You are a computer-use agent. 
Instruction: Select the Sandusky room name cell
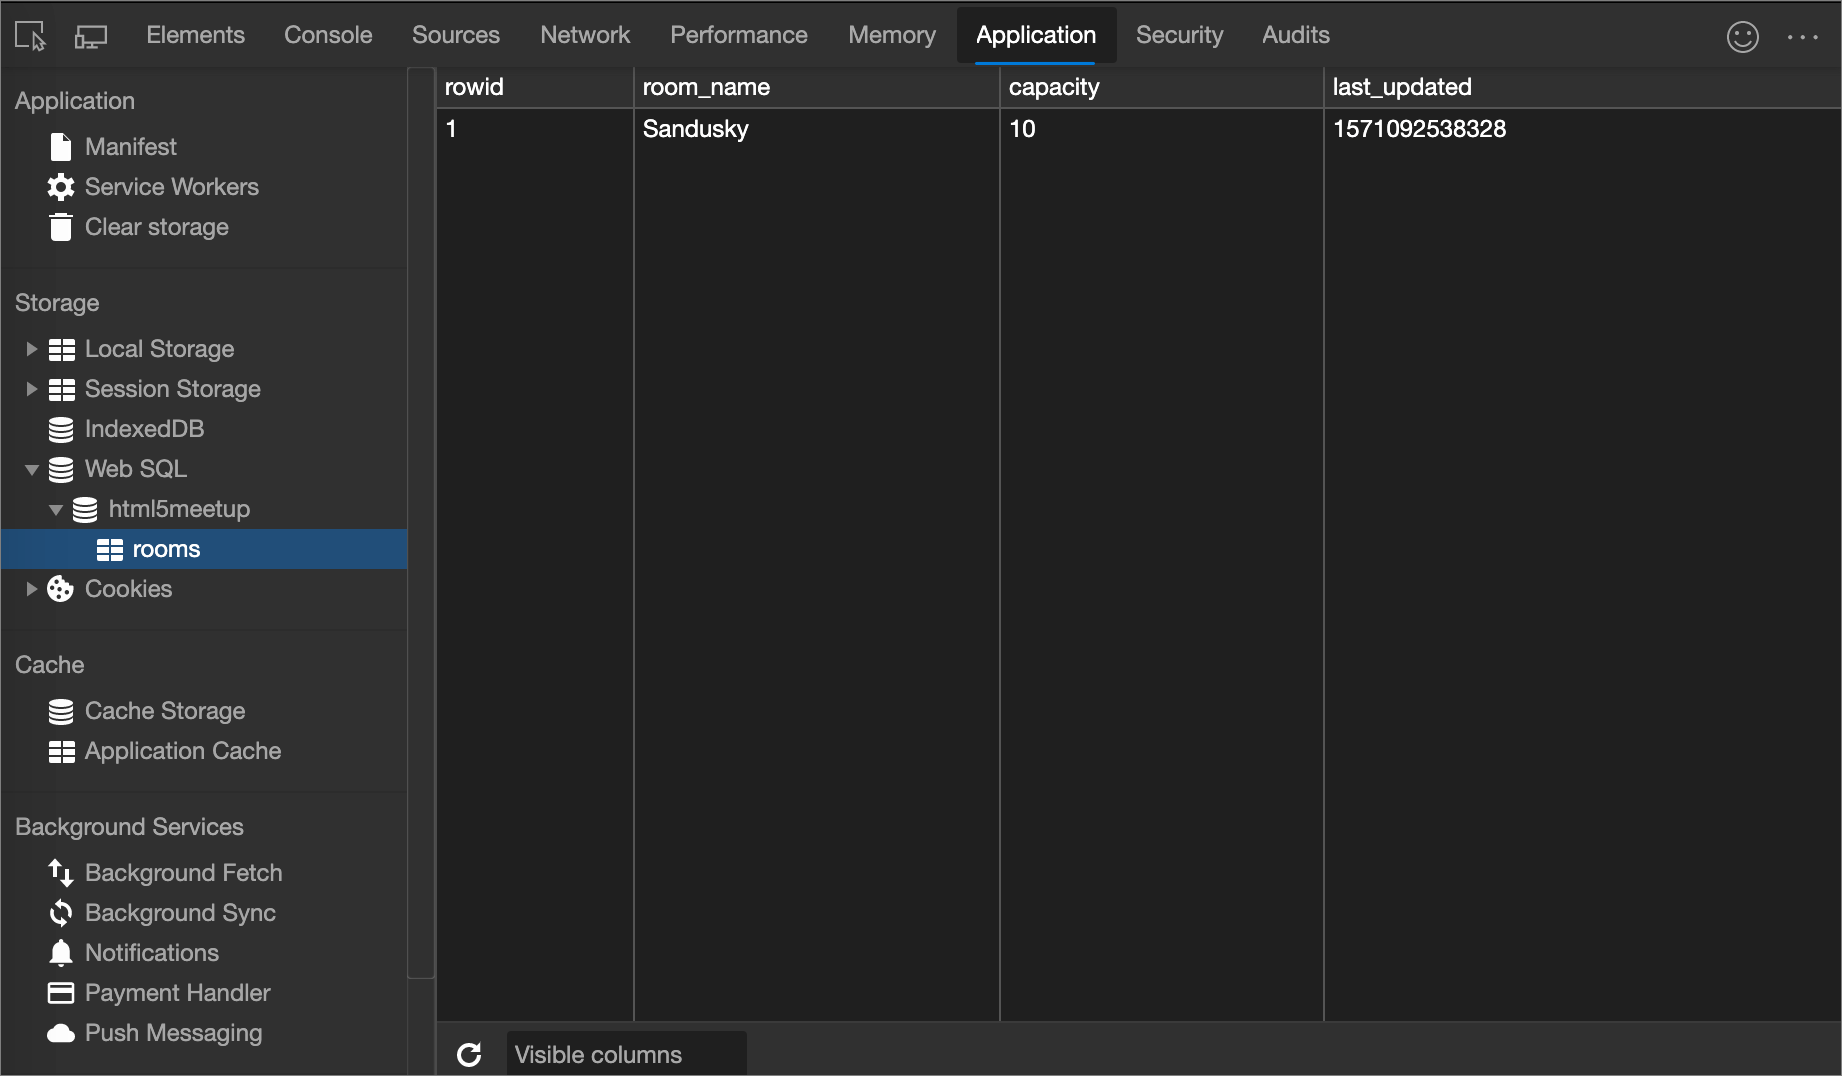(x=817, y=129)
